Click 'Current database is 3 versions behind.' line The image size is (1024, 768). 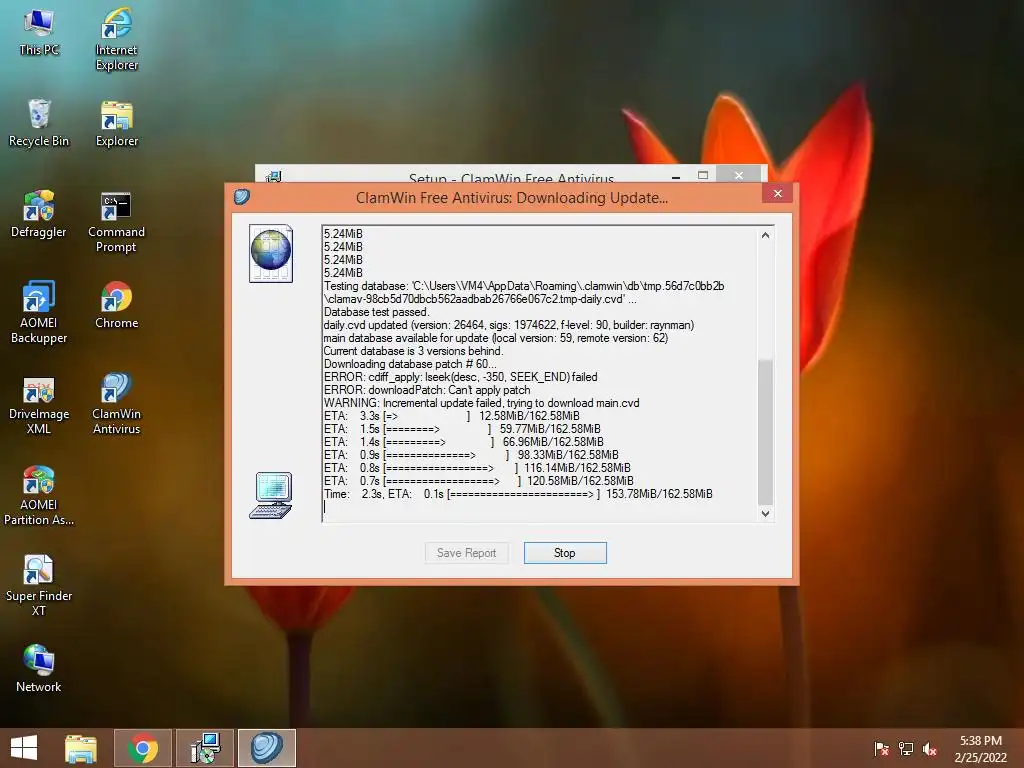click(413, 351)
